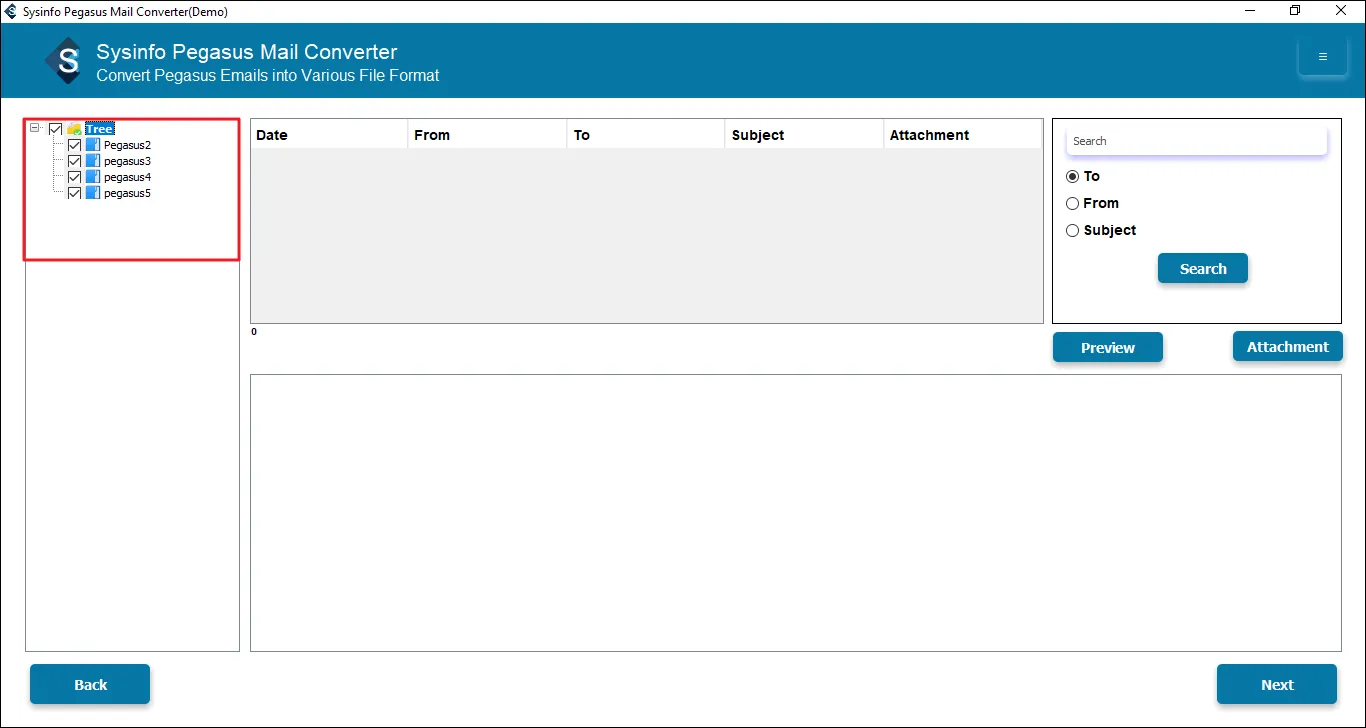Open the hamburger menu in header

coord(1322,57)
